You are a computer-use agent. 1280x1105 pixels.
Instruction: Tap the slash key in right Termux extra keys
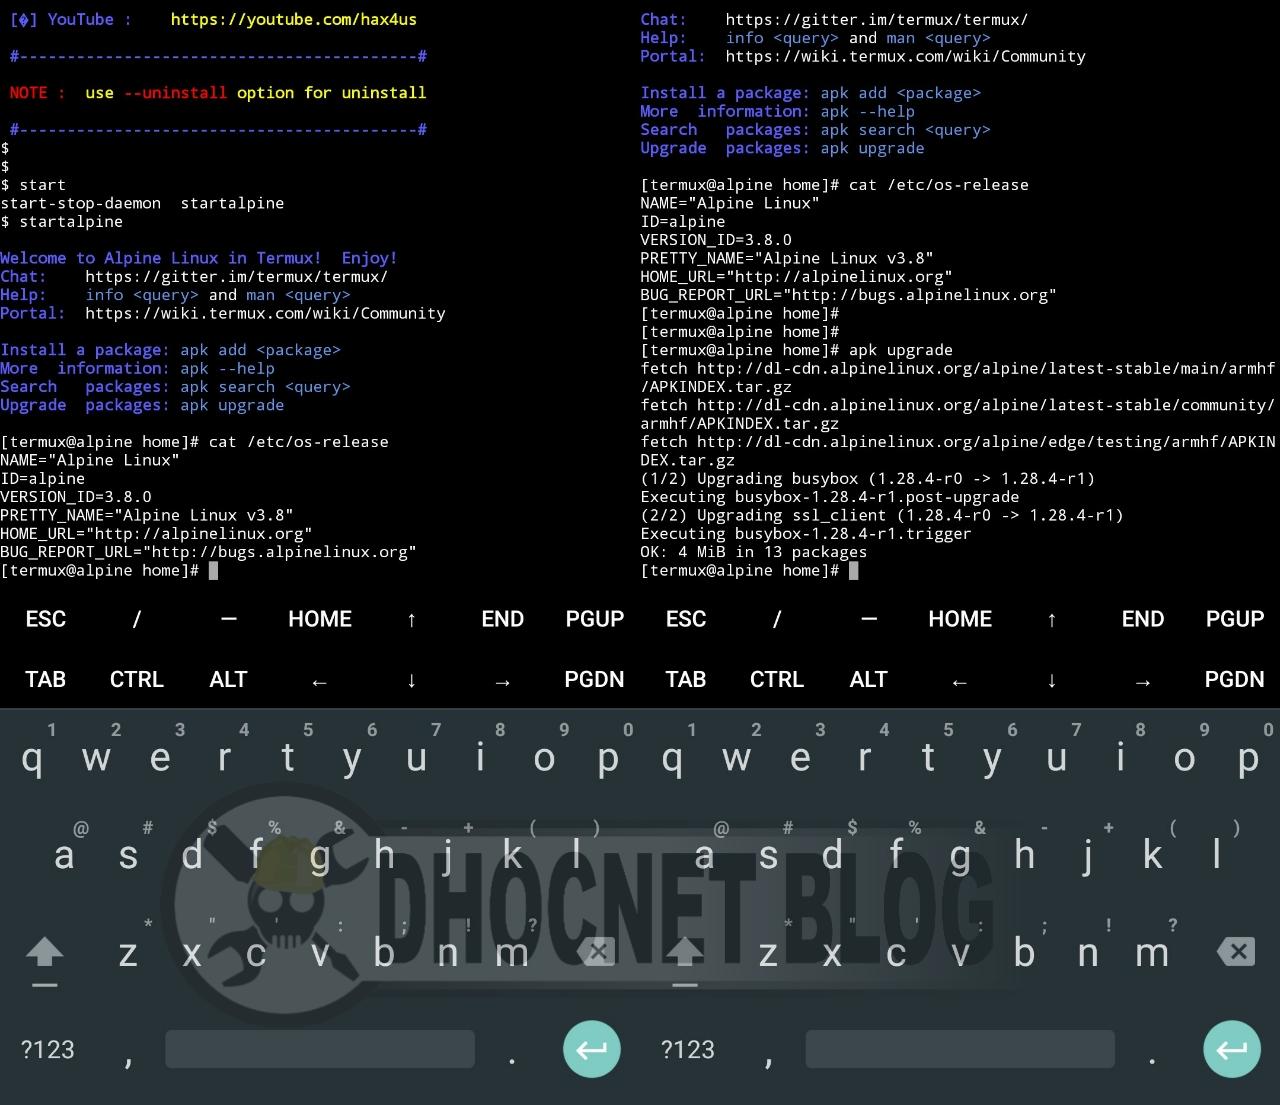pos(777,619)
